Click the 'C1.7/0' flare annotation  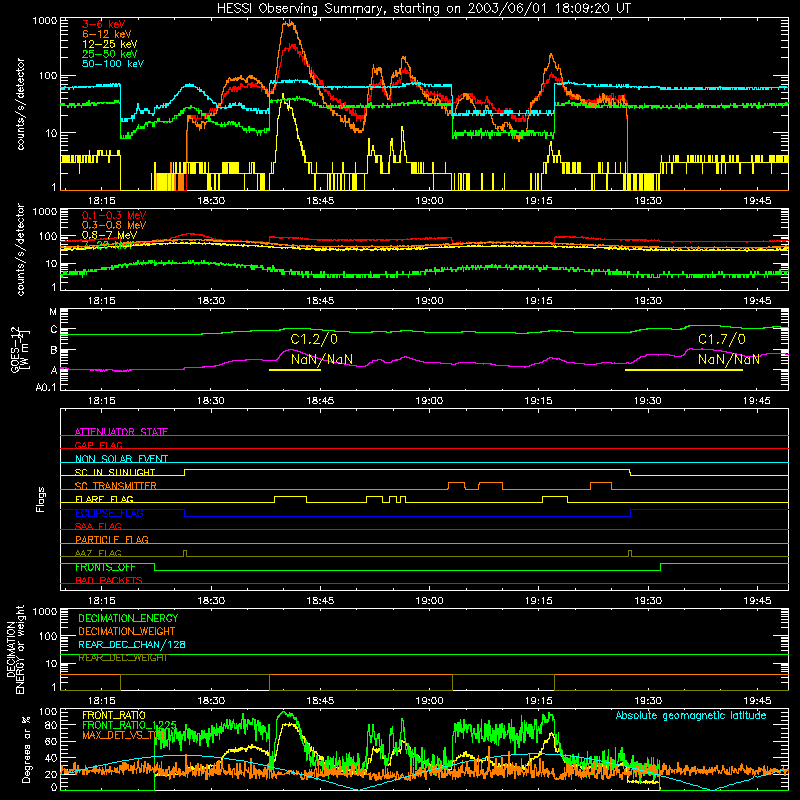(721, 339)
